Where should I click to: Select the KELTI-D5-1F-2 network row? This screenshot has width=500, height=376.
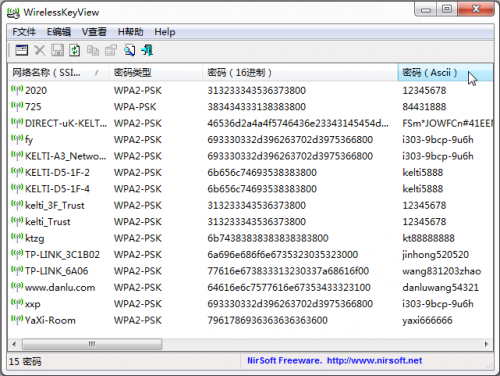(x=251, y=172)
